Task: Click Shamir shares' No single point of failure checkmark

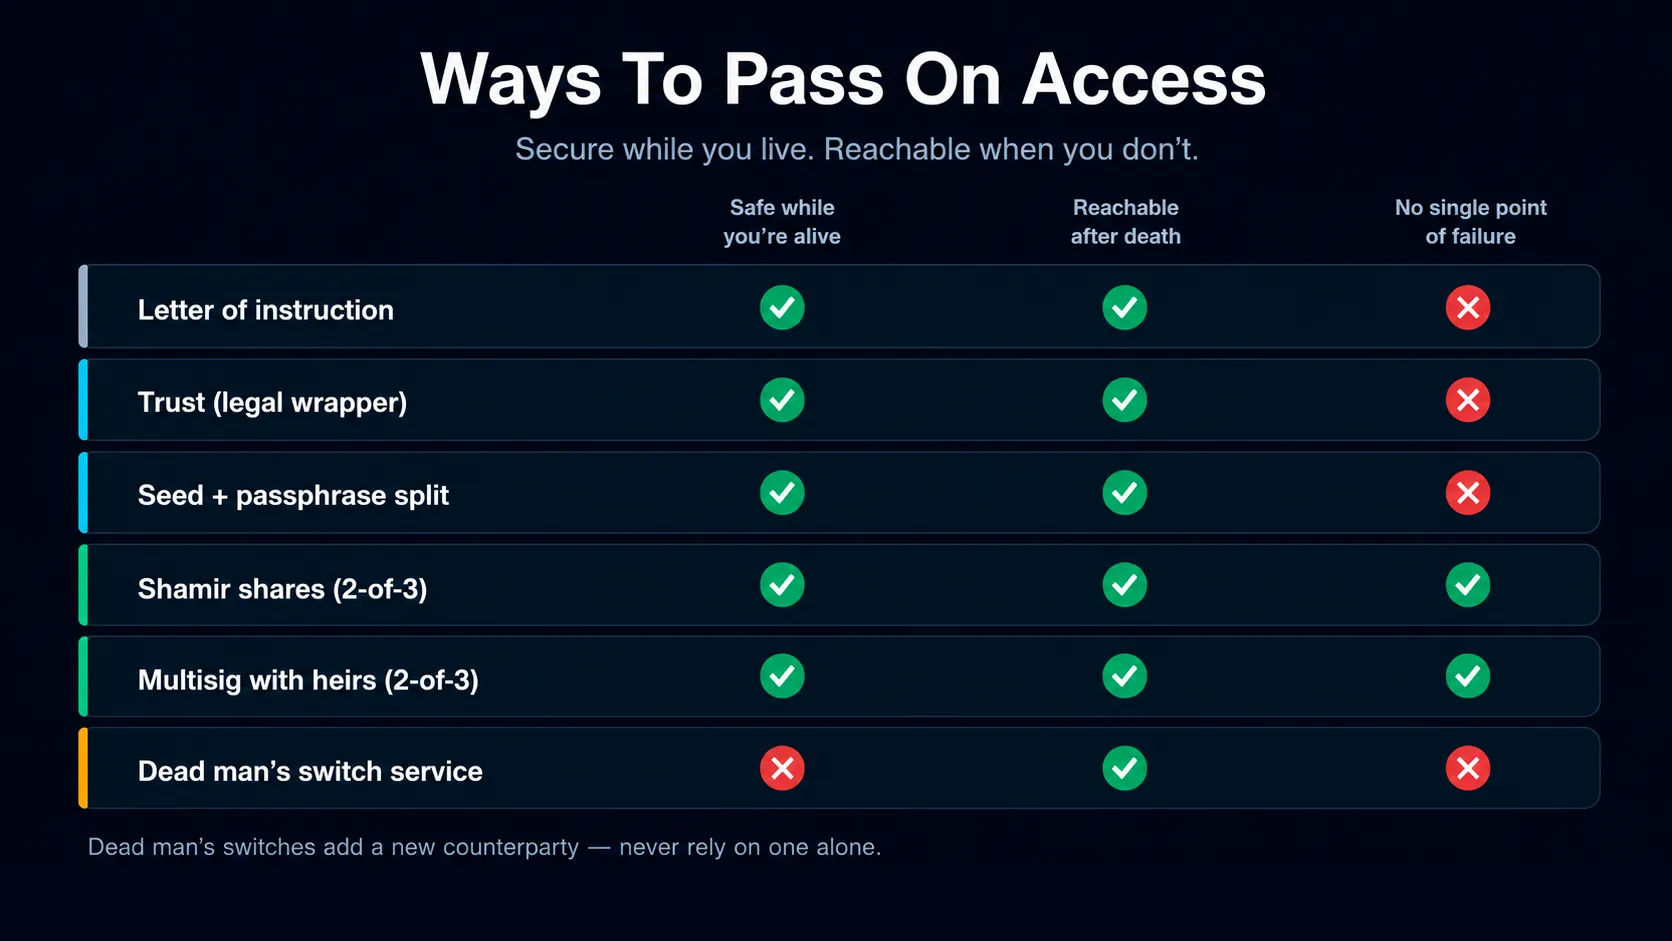Action: point(1468,585)
